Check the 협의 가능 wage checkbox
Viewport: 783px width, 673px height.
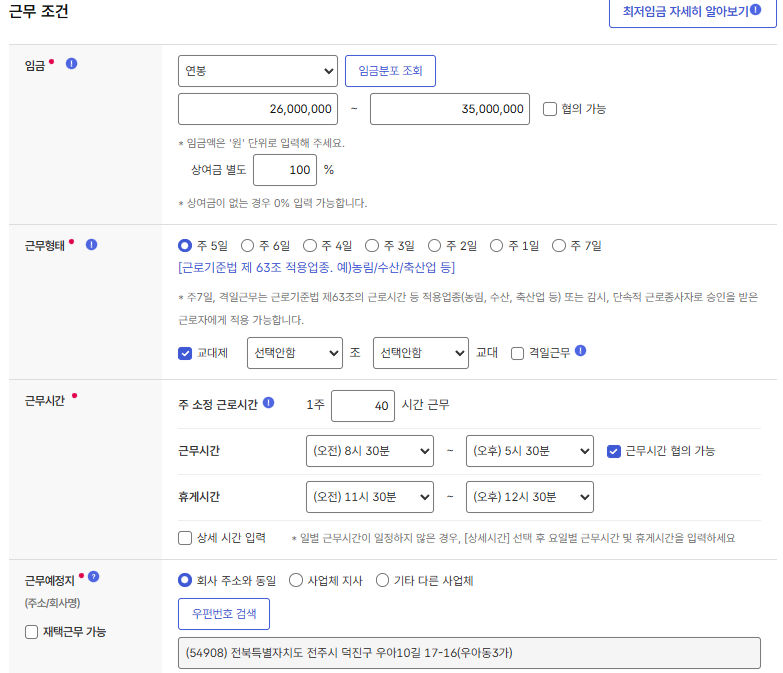click(x=550, y=109)
